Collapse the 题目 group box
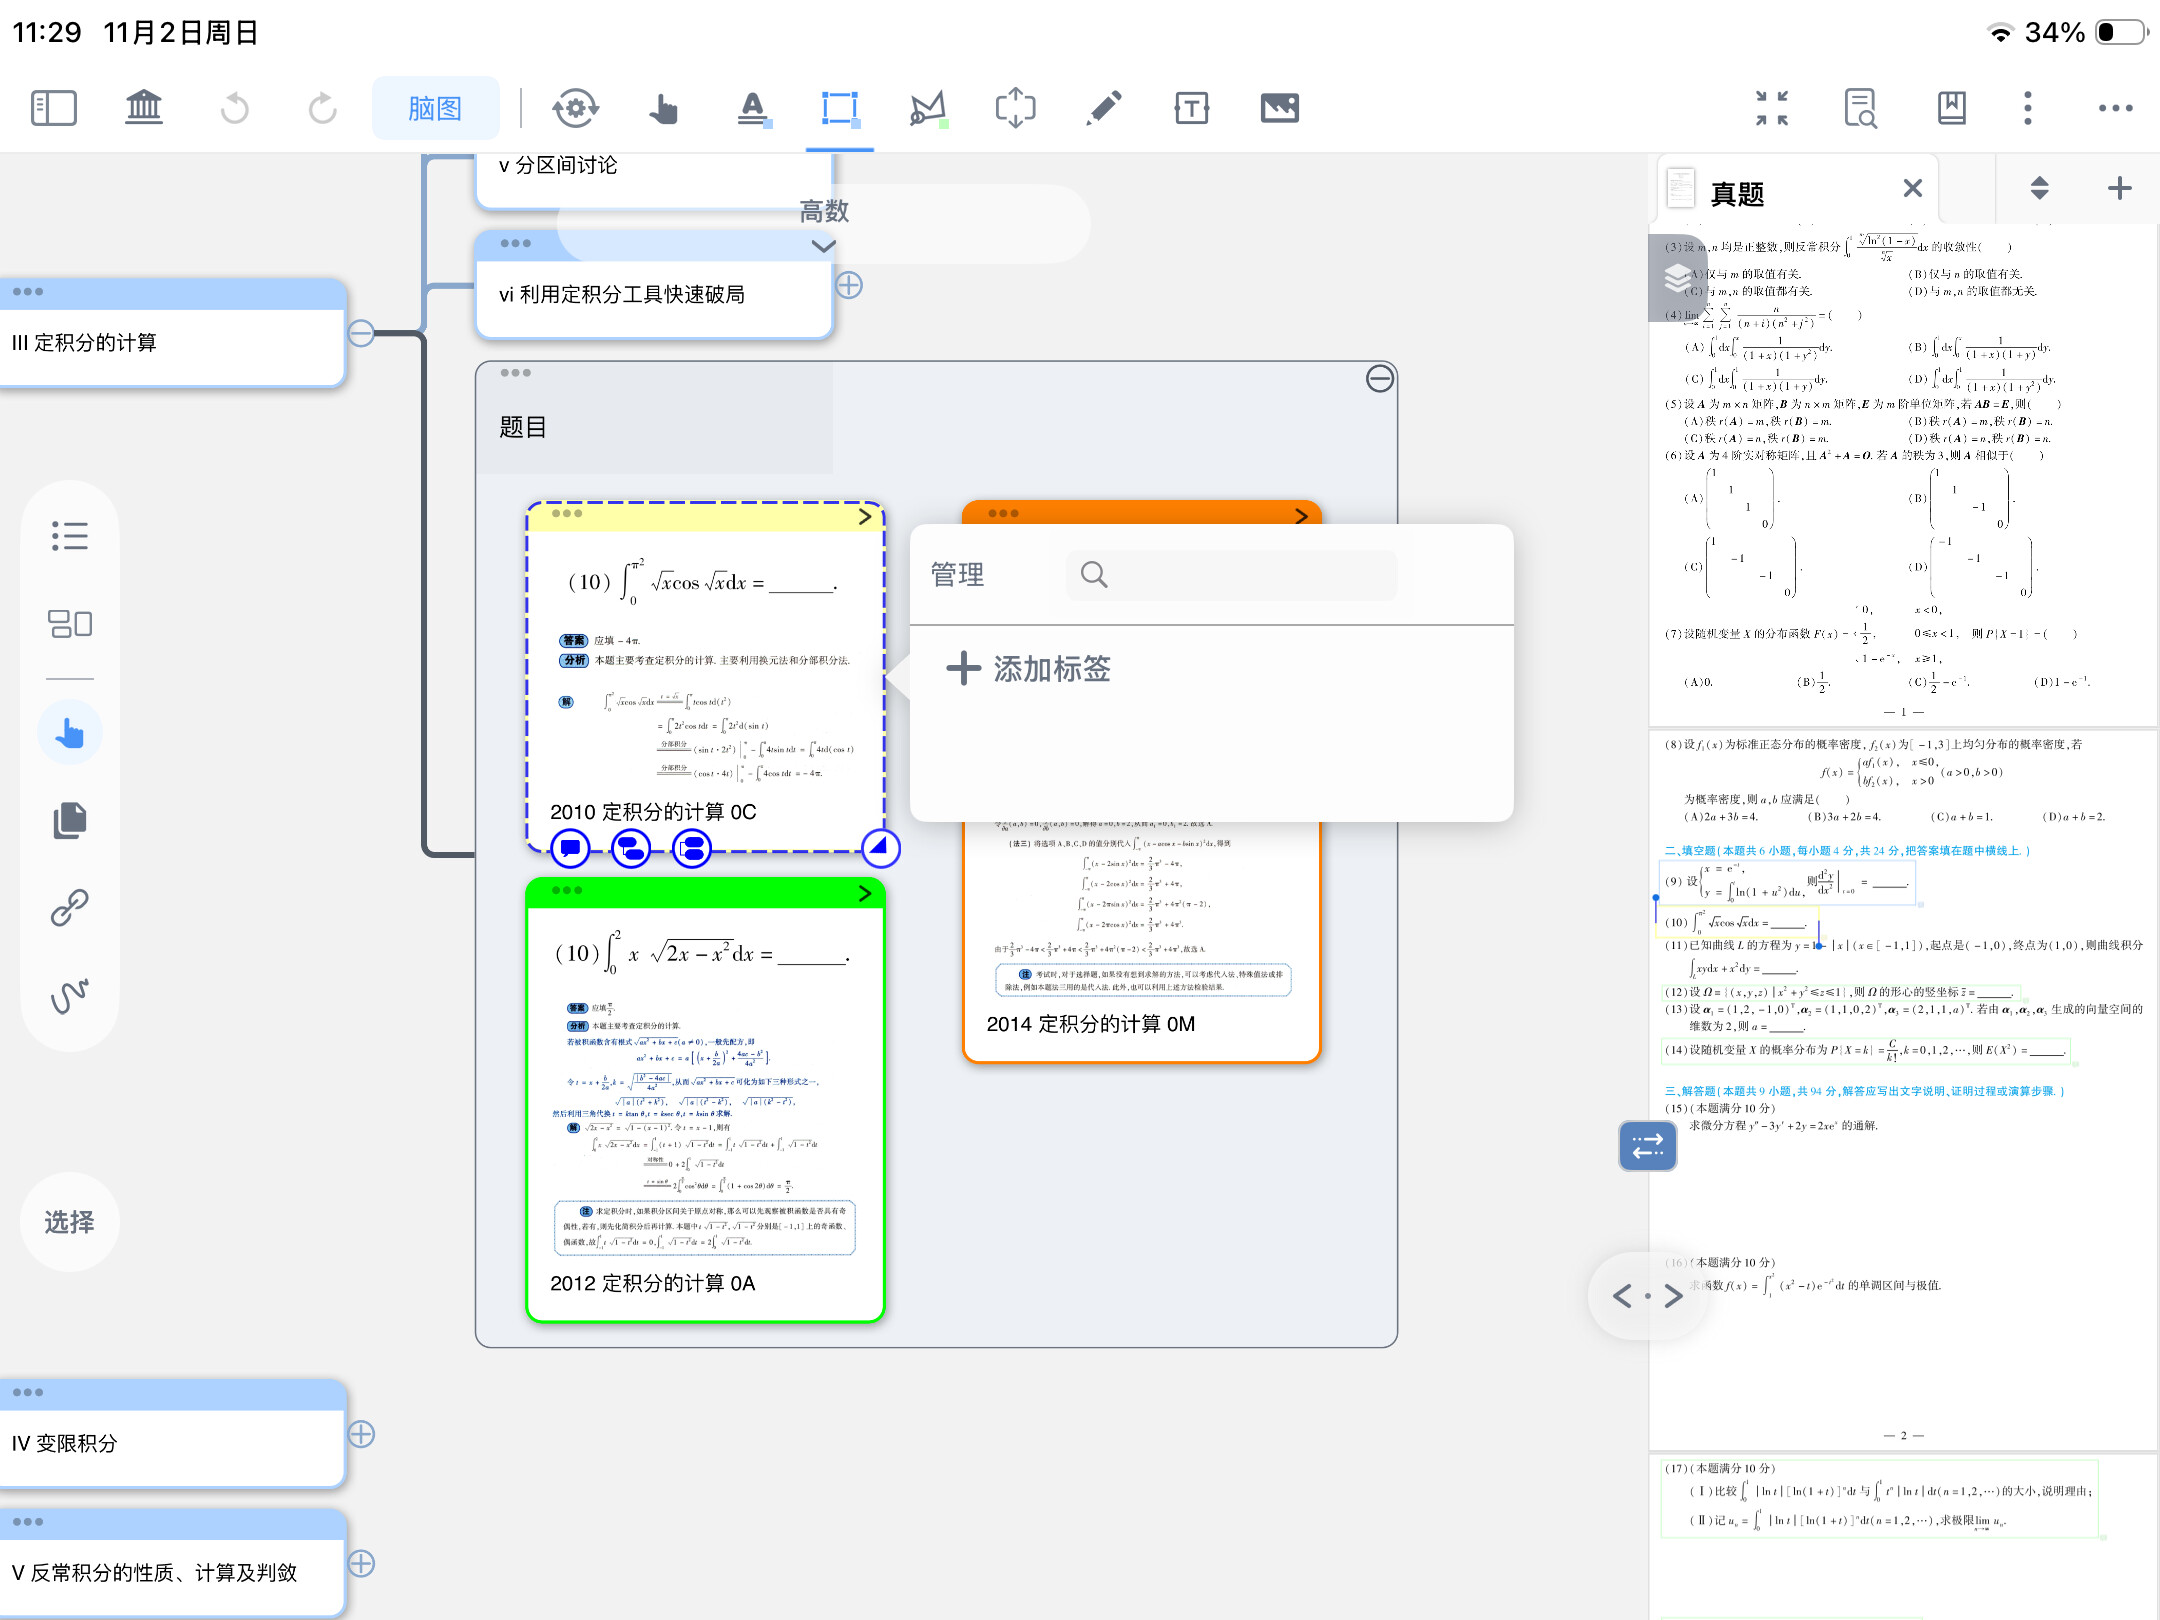 coord(1379,379)
